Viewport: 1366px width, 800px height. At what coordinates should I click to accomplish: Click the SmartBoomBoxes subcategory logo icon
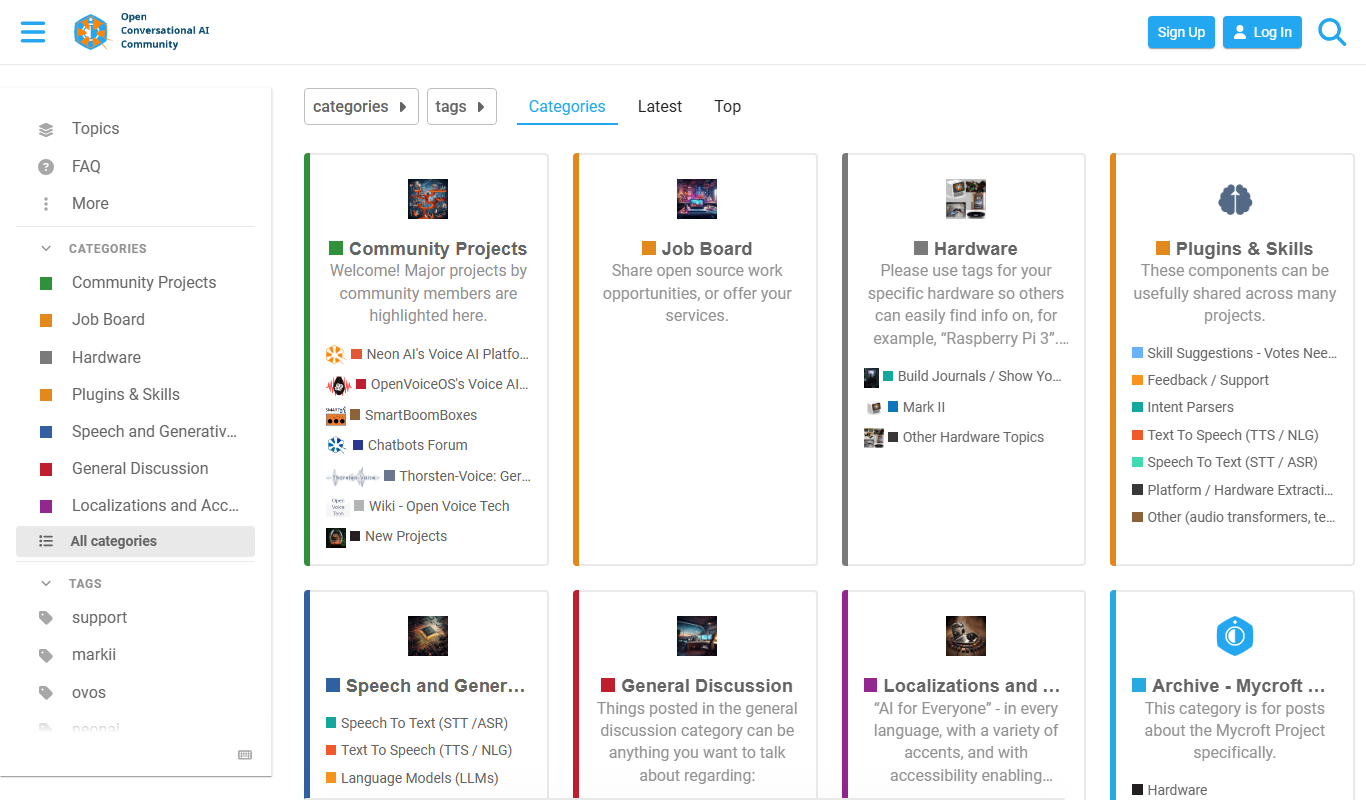click(336, 415)
